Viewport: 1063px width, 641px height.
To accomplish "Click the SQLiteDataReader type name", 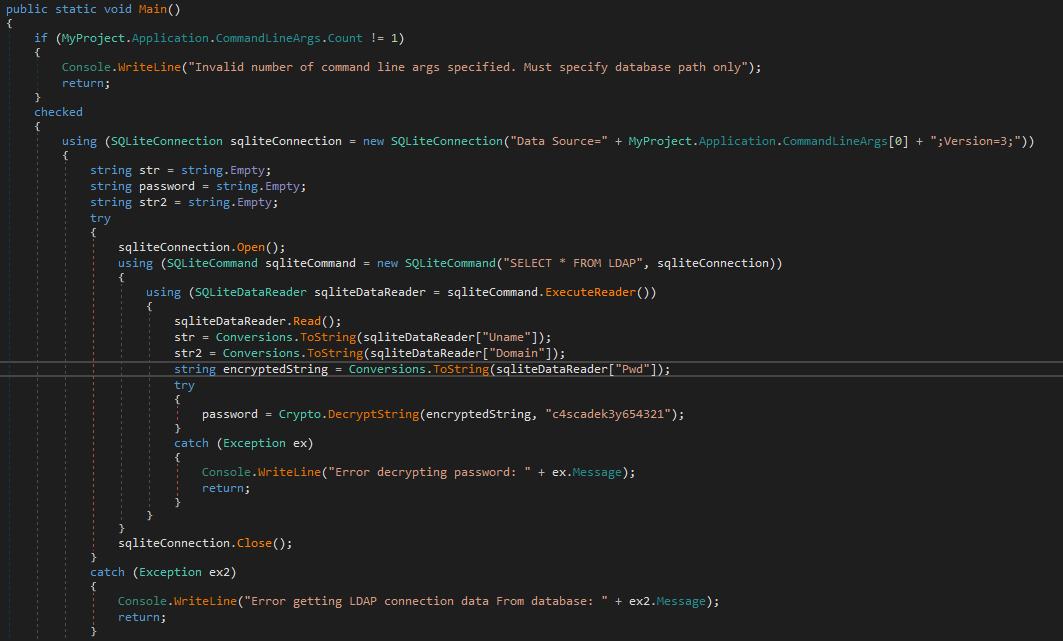I will point(251,292).
